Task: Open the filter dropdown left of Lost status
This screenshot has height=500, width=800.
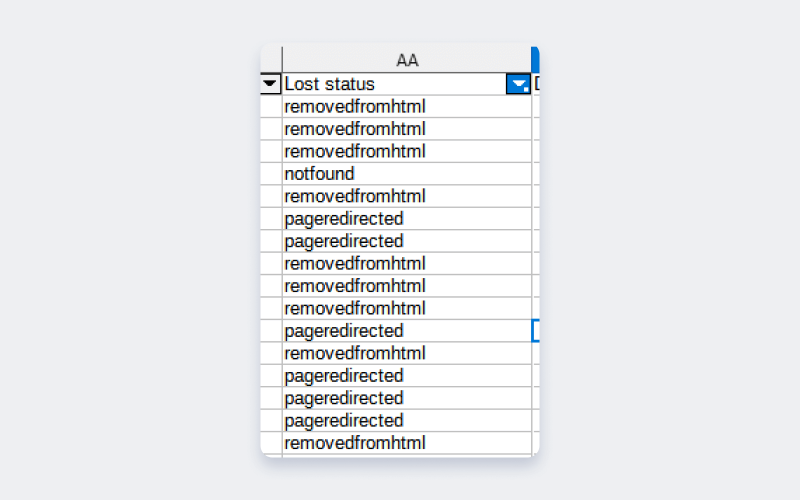Action: [x=270, y=85]
